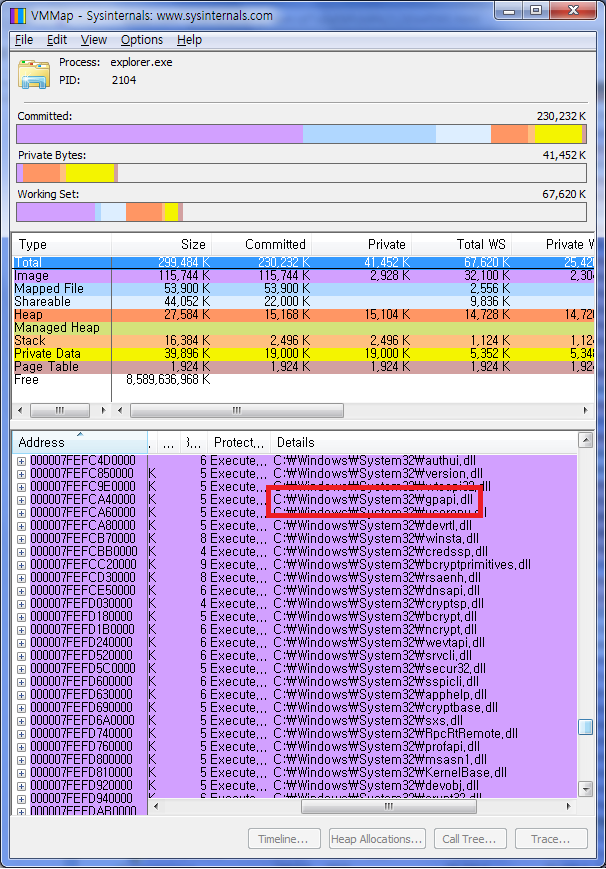Open the View menu
Screen dimensions: 606x869
tap(94, 40)
